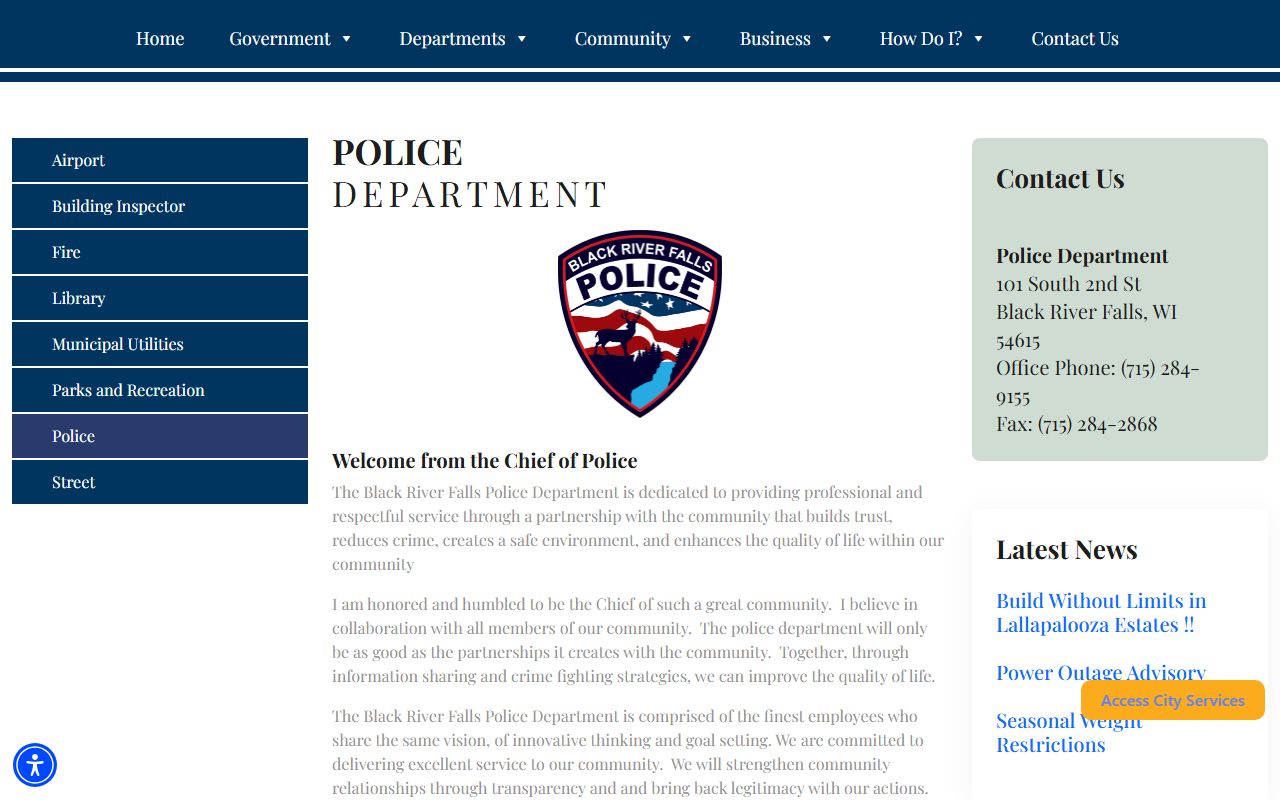The image size is (1280, 800).
Task: Select Building Inspector in the sidebar
Action: click(160, 206)
